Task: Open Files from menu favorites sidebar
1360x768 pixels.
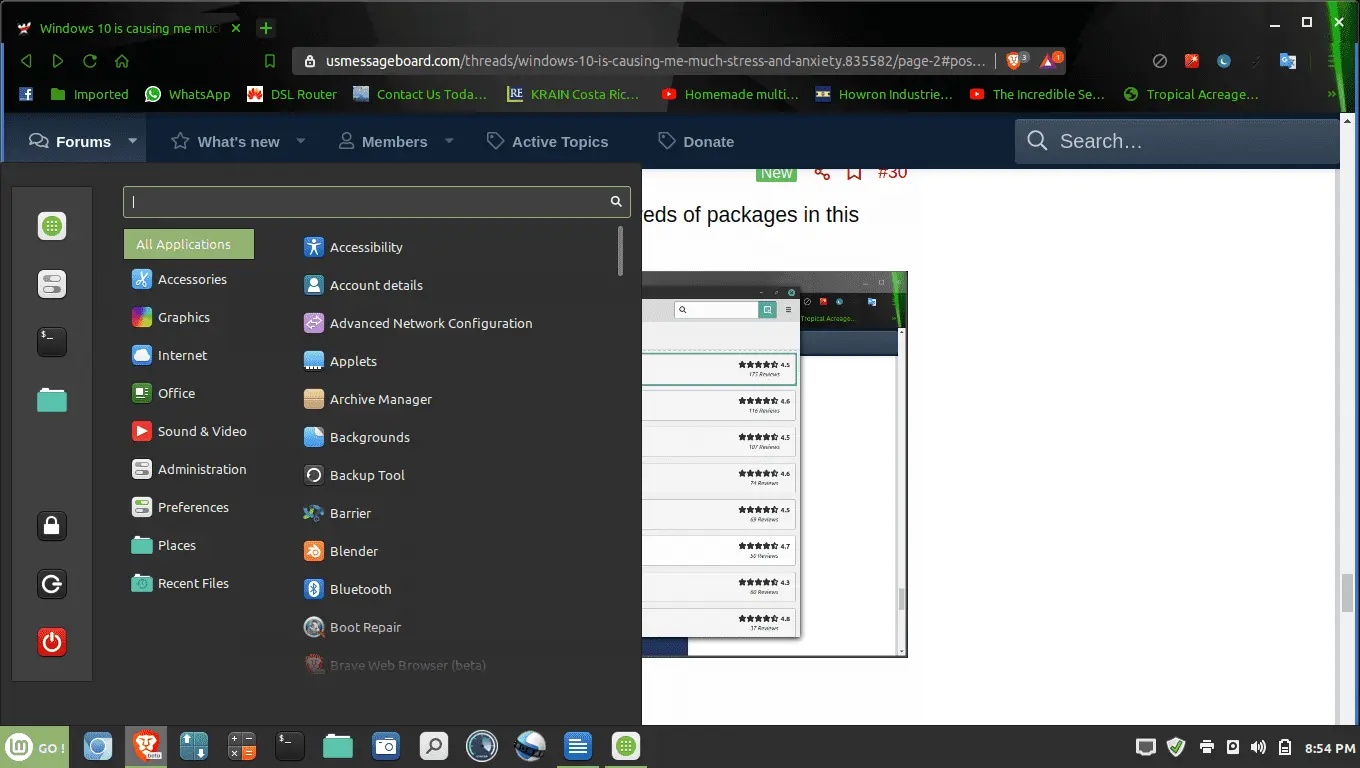Action: coord(52,400)
